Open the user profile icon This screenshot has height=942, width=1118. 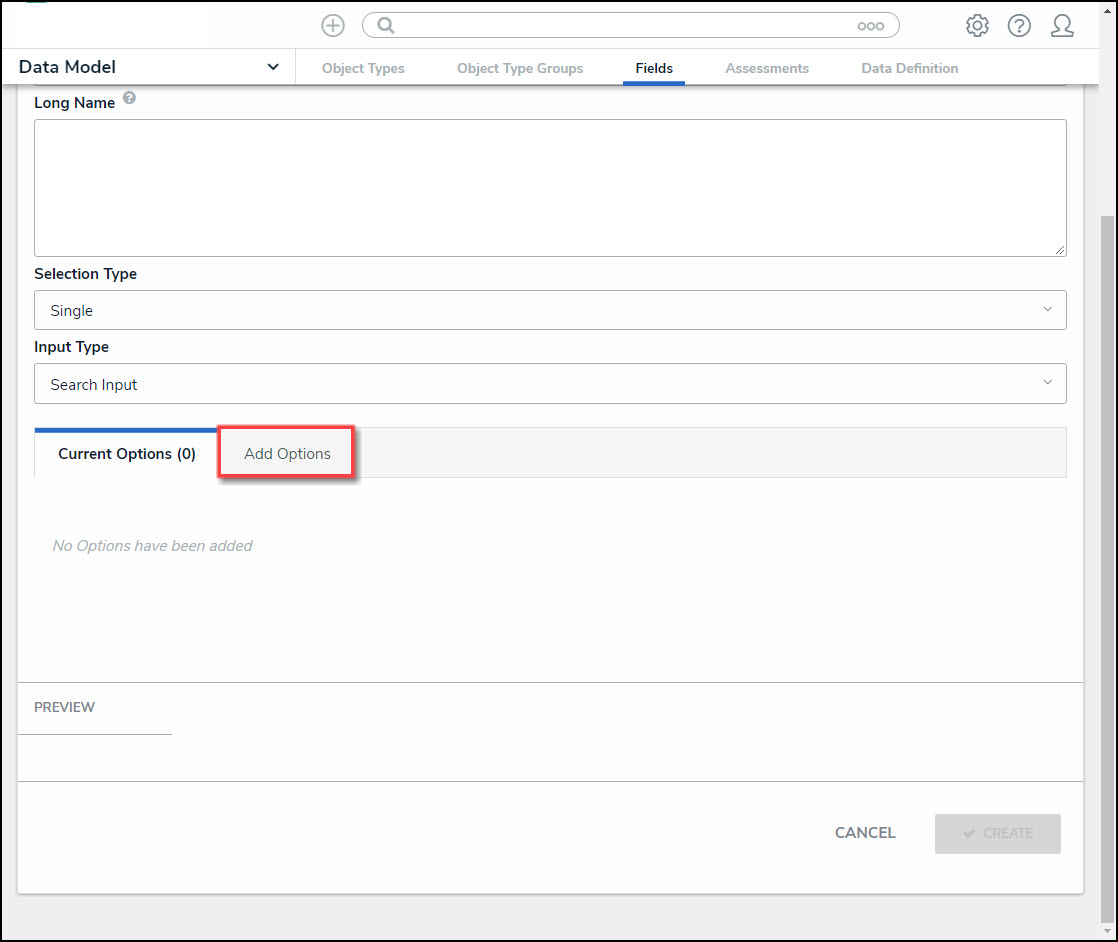coord(1062,26)
